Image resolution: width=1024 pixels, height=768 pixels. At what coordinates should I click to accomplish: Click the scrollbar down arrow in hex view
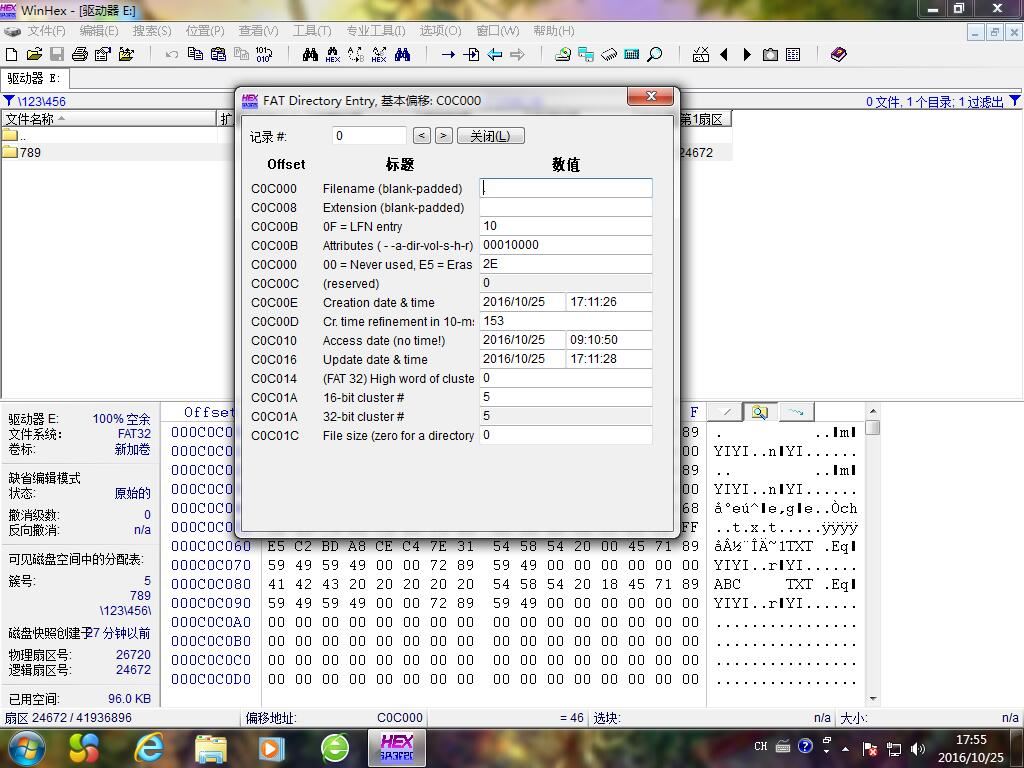pyautogui.click(x=872, y=699)
